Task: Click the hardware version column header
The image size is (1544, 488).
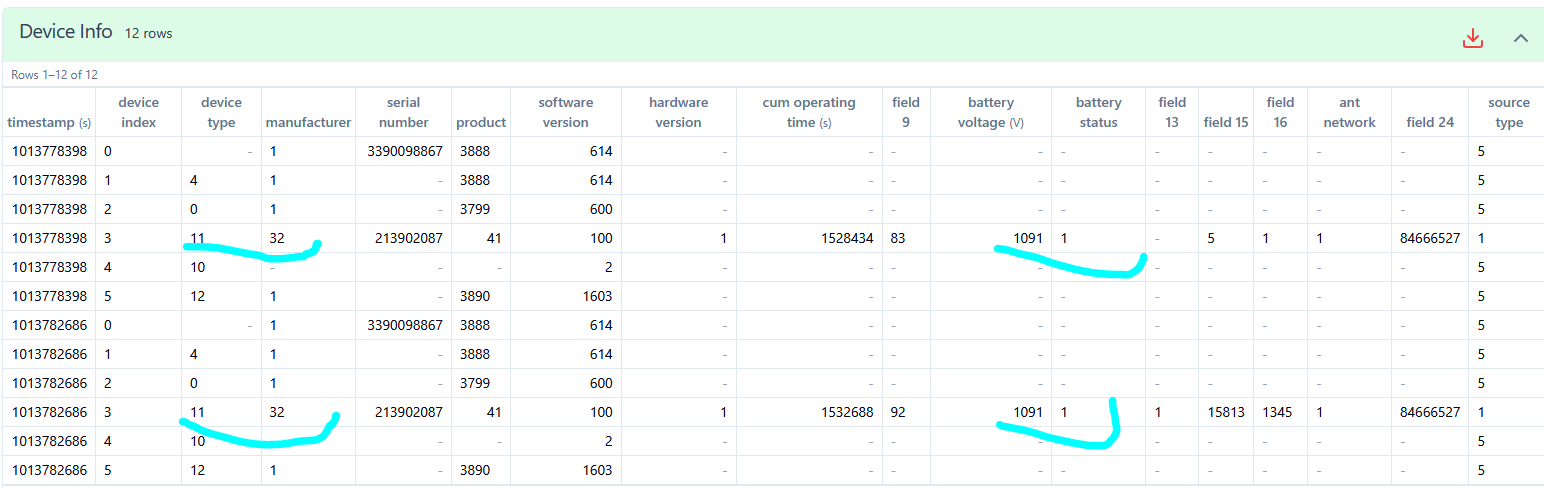Action: [x=678, y=112]
